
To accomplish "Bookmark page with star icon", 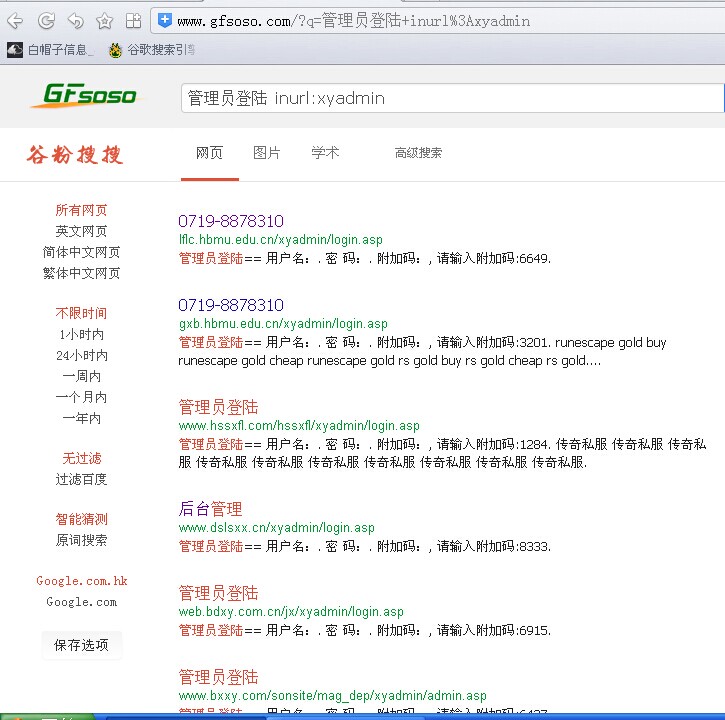I will click(x=104, y=21).
